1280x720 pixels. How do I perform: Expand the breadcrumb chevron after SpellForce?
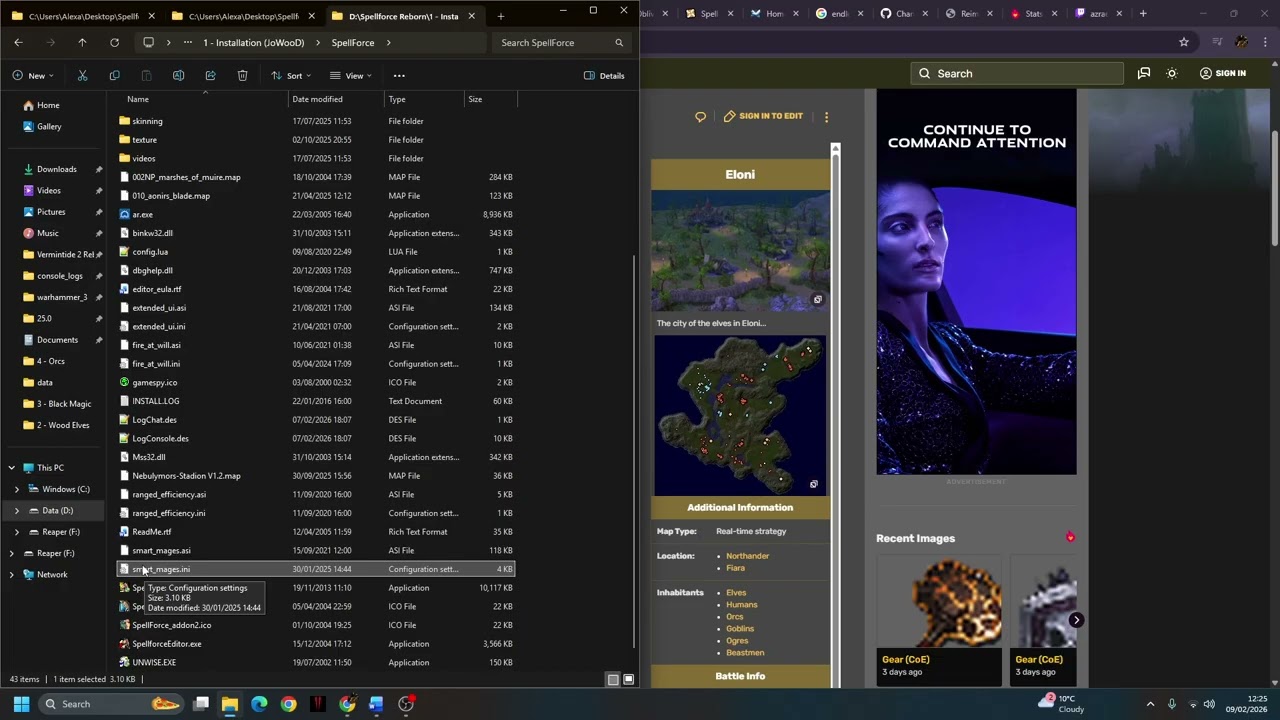pyautogui.click(x=388, y=43)
